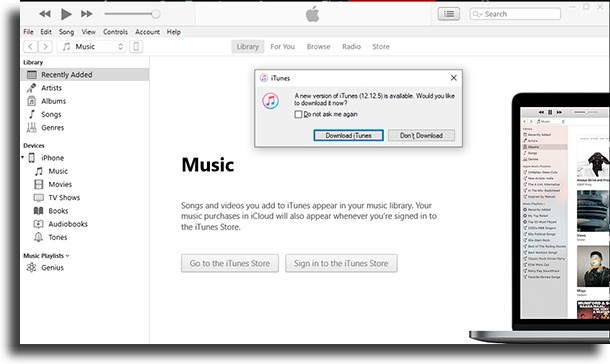Click the Albums icon in sidebar
The image size is (610, 364).
coord(32,101)
